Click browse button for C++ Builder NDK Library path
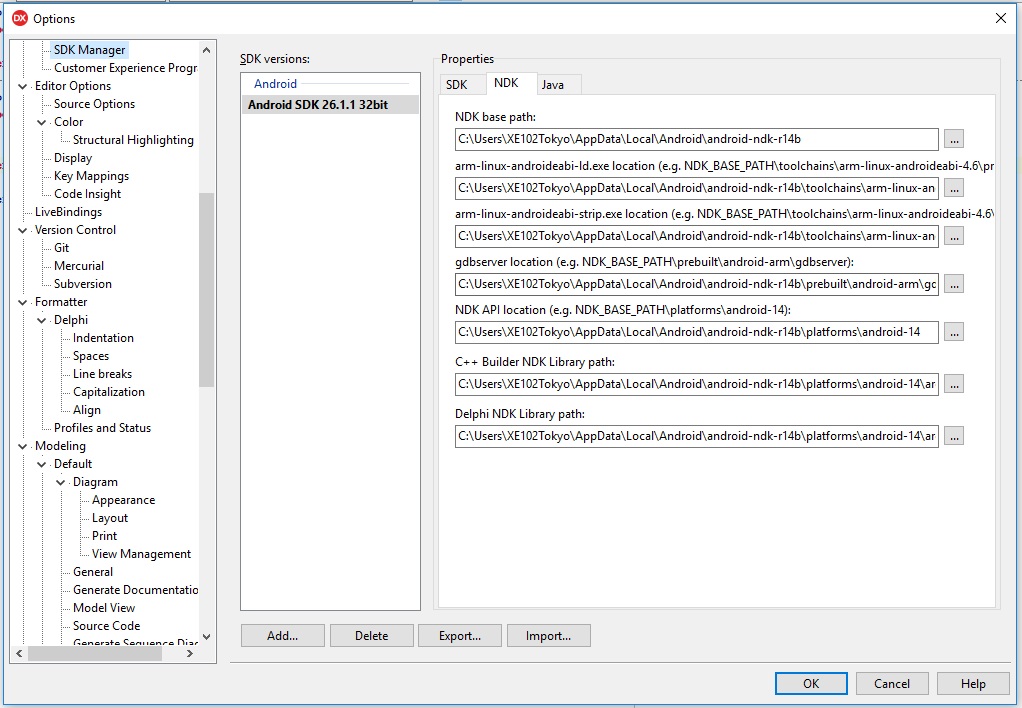Viewport: 1022px width, 708px height. click(953, 384)
